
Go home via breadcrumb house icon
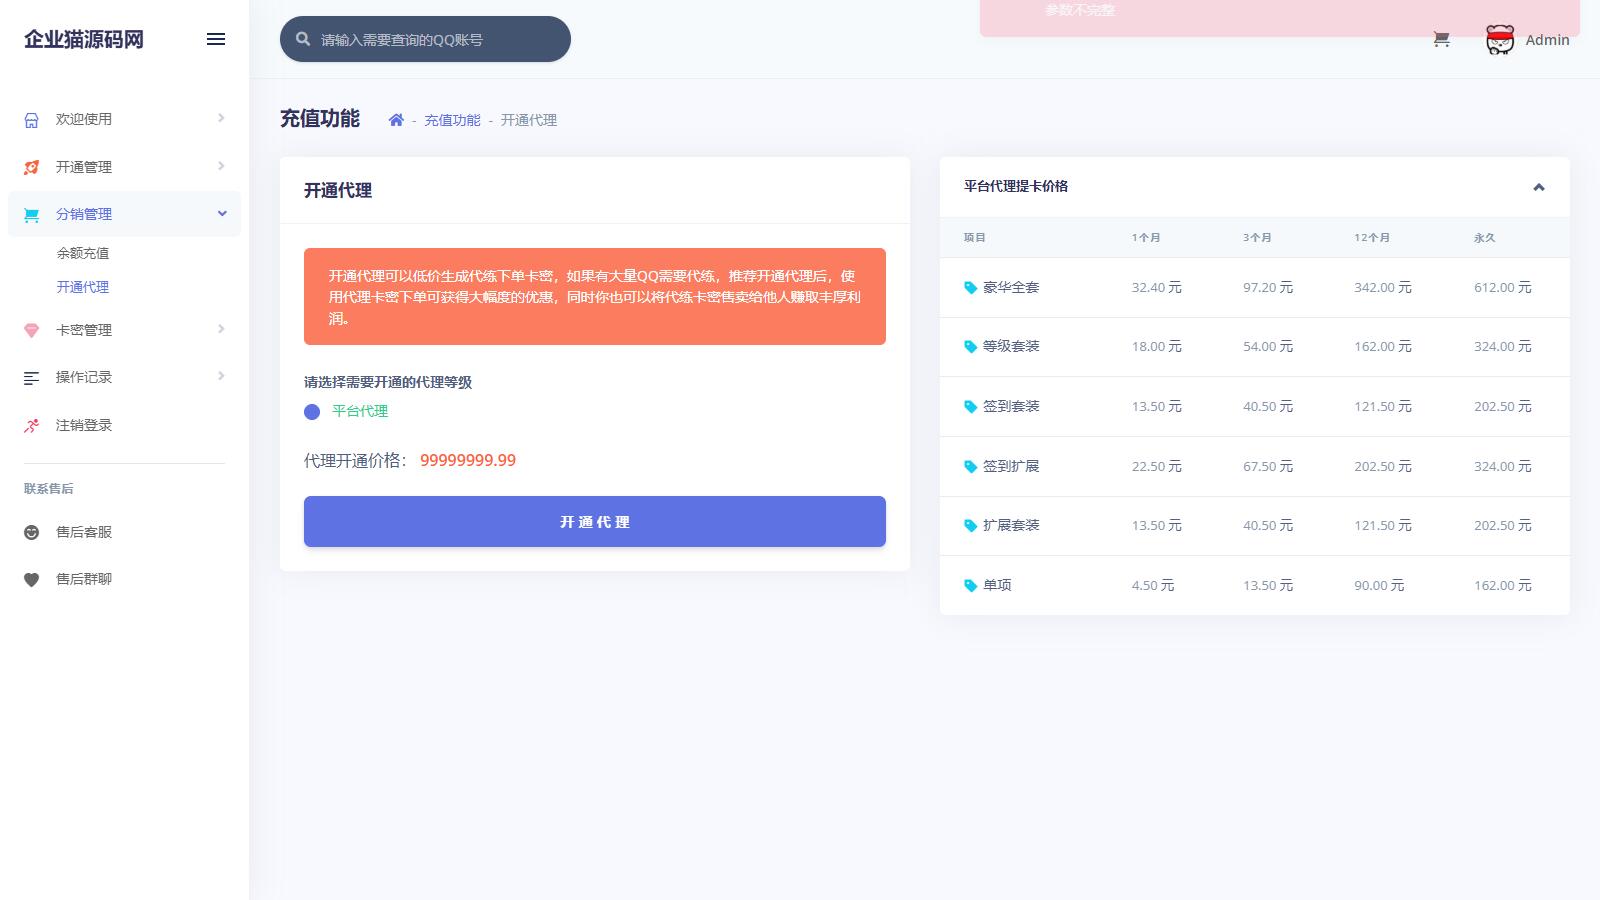tap(396, 120)
